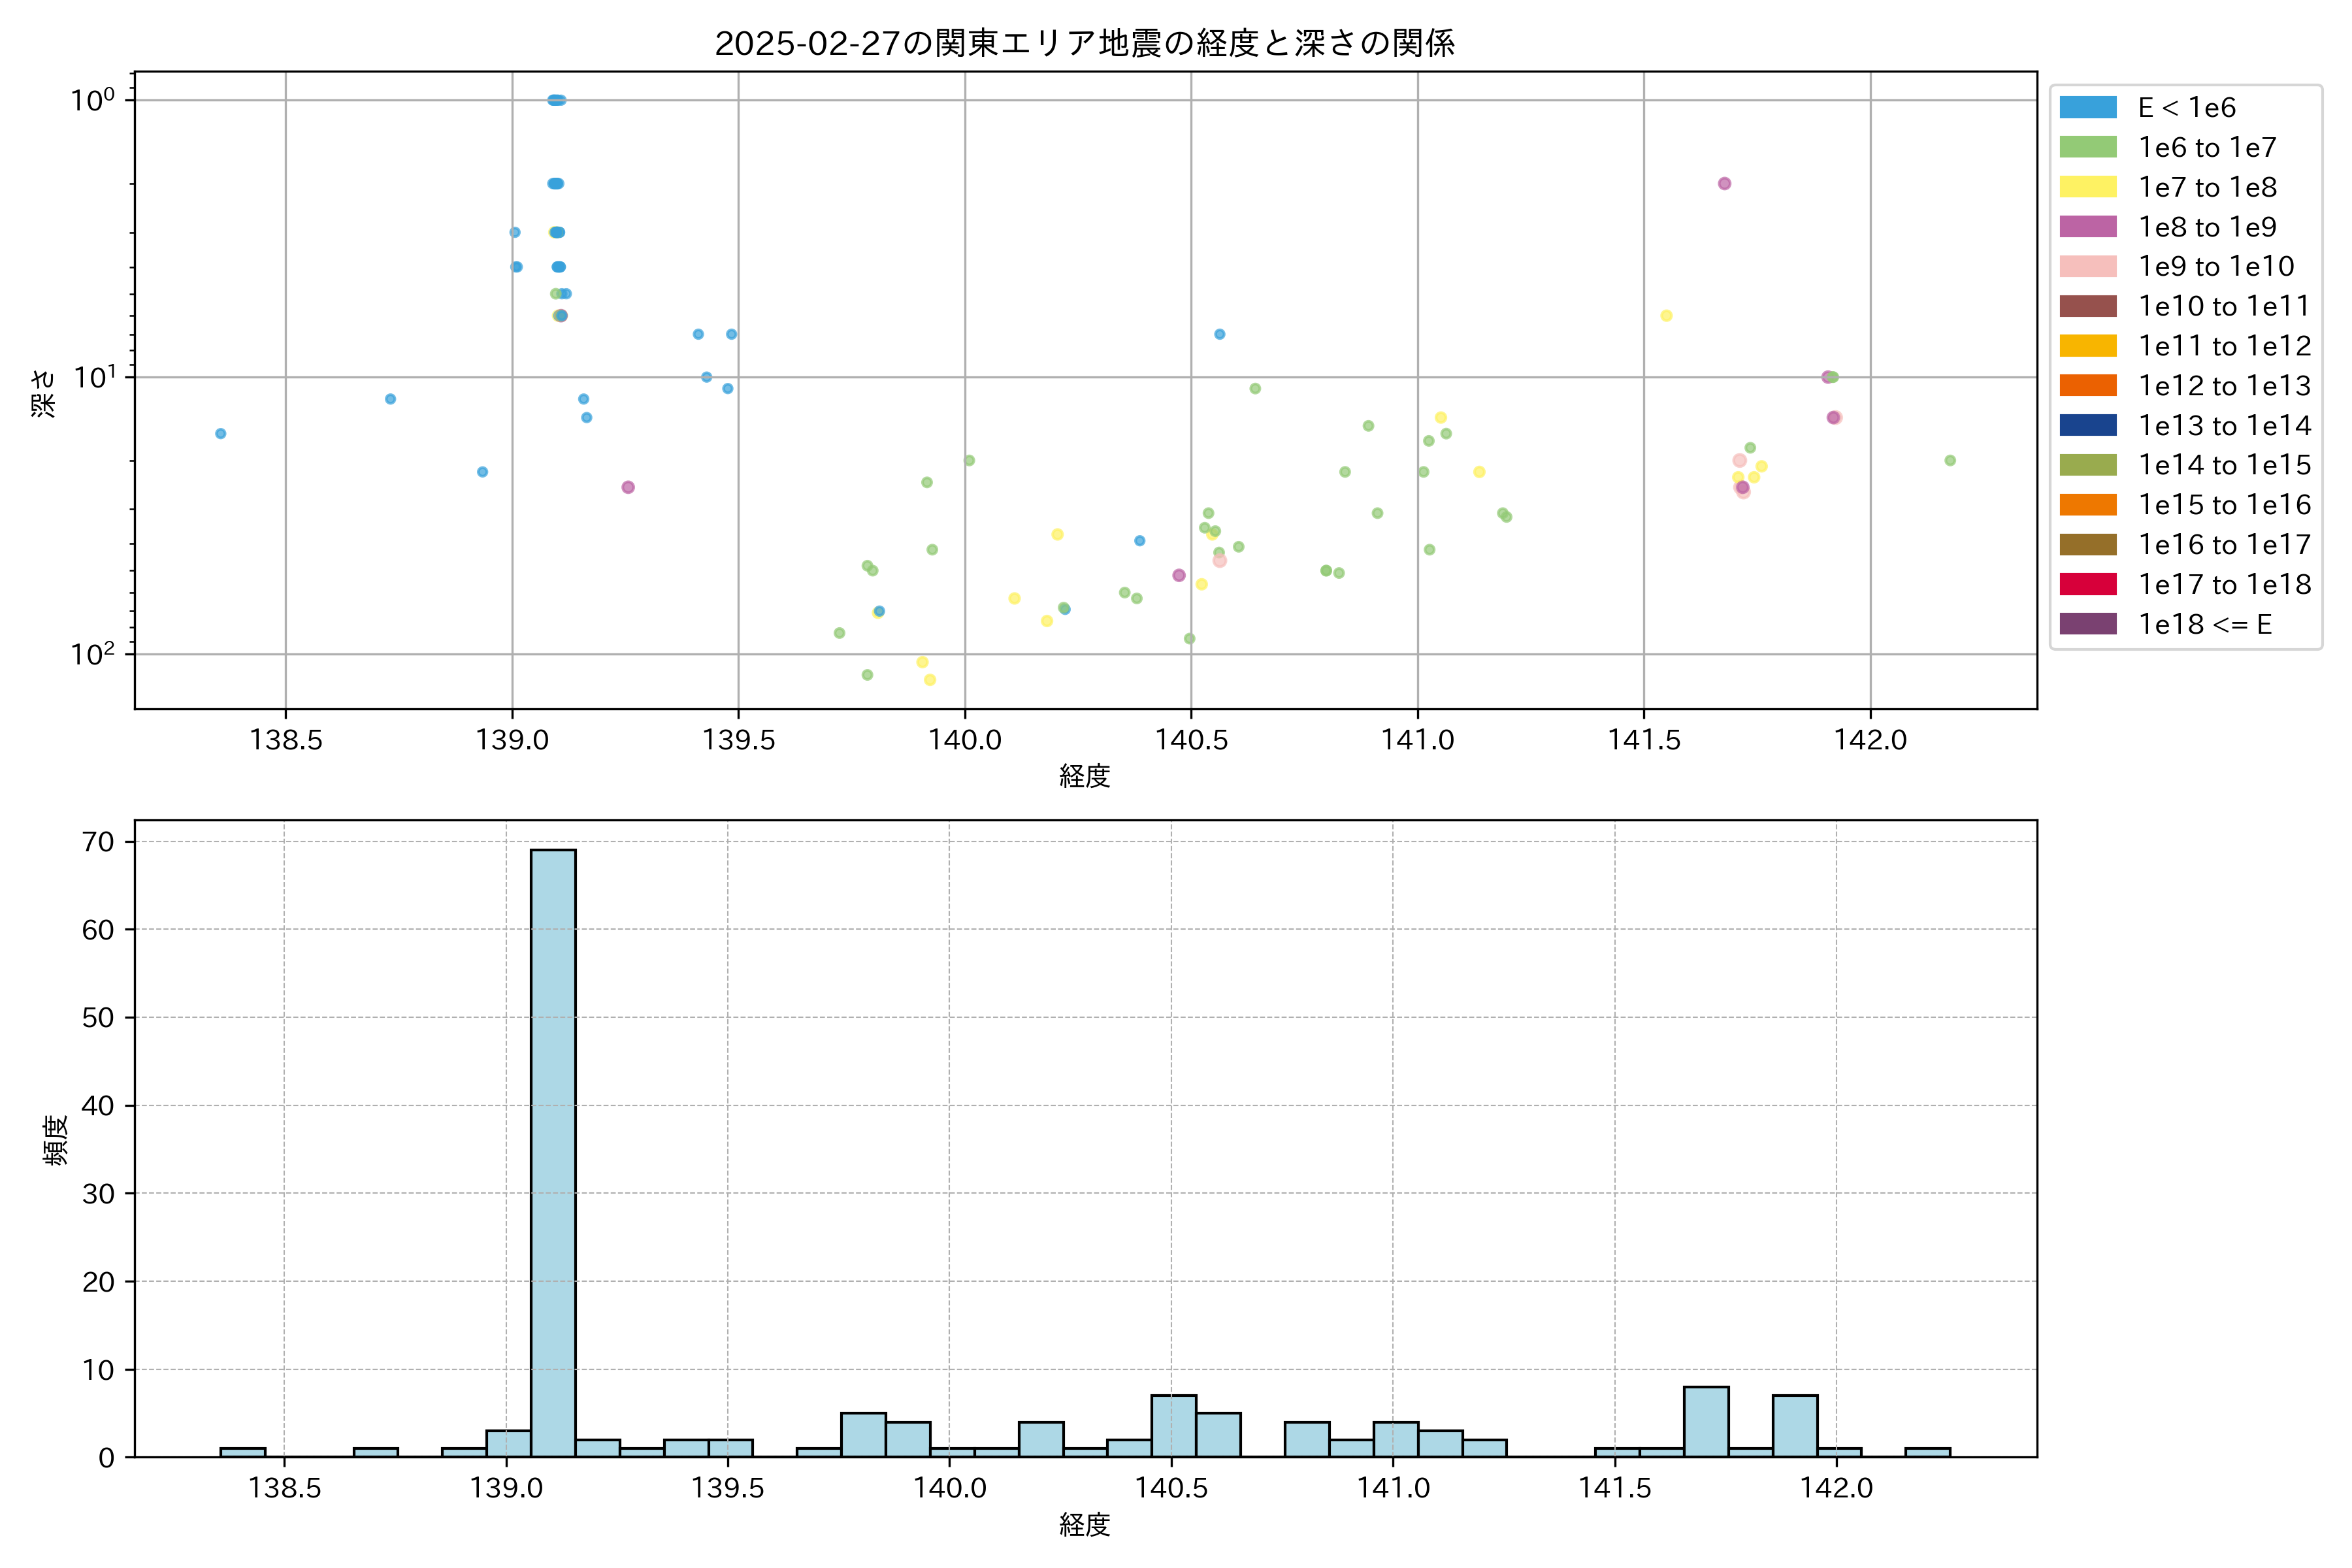Click the navy 1e13 to 1e14 legend swatch
The width and height of the screenshot is (2352, 1568).
[x=2087, y=425]
